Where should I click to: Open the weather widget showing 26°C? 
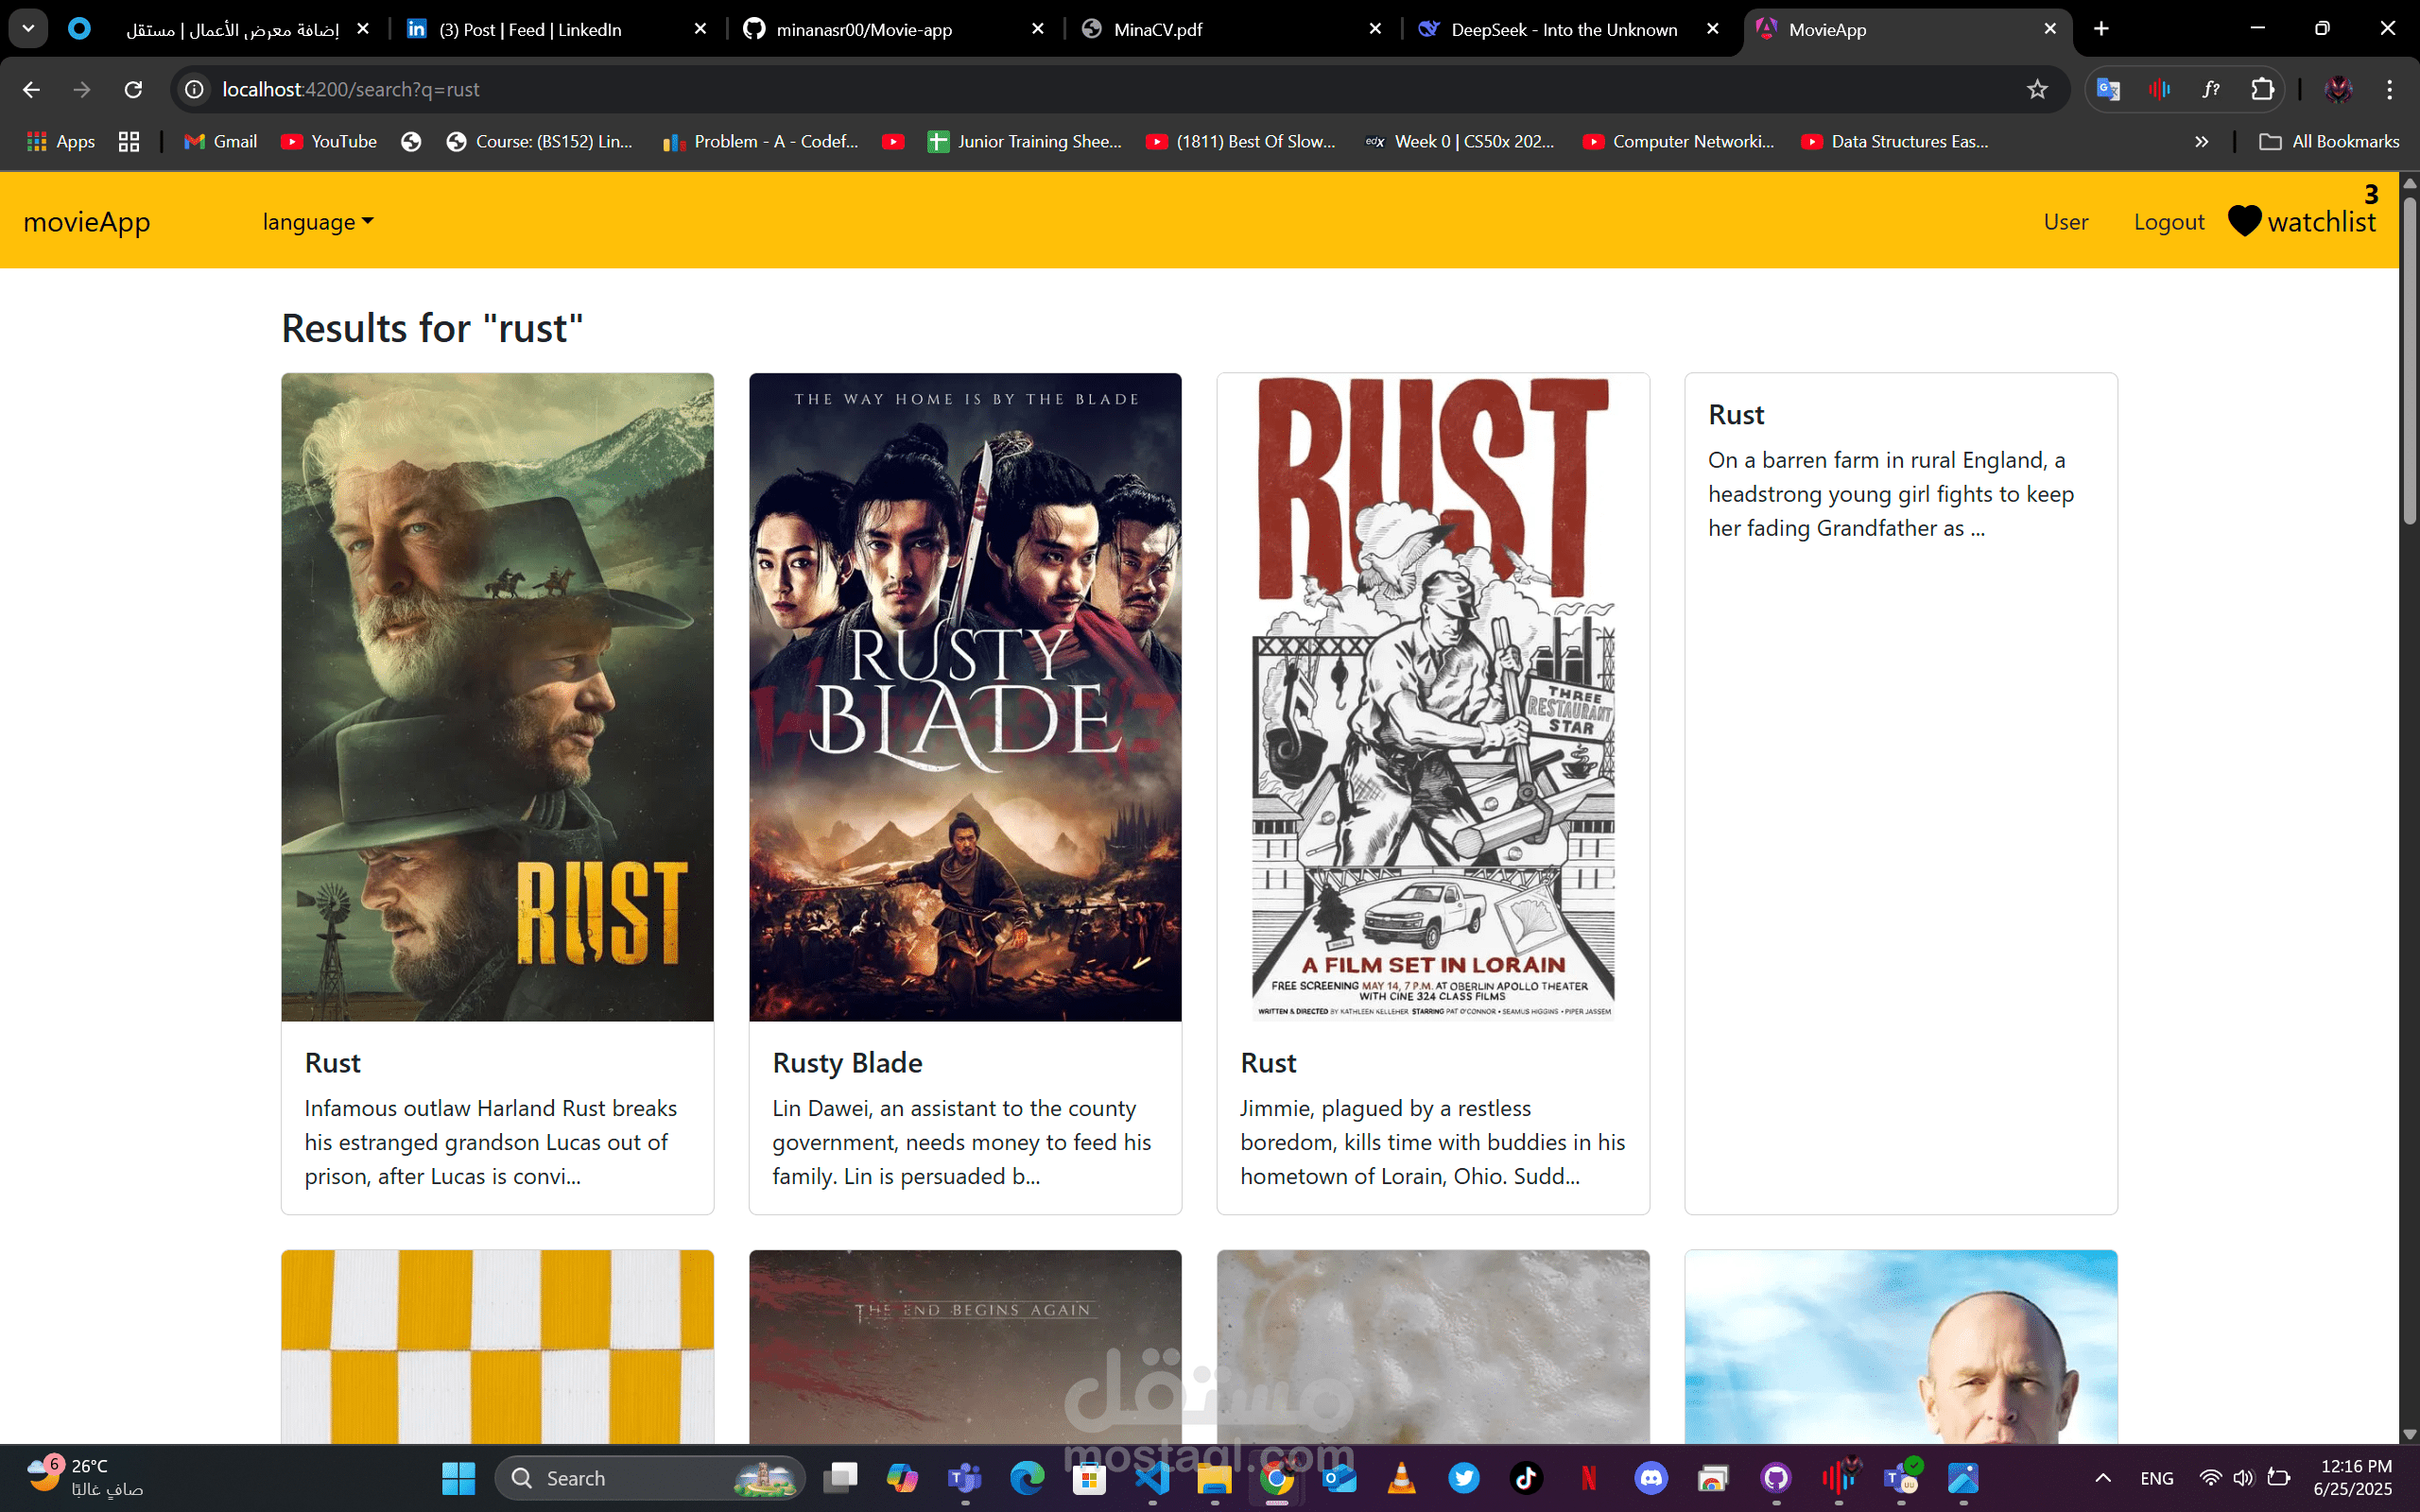click(x=86, y=1478)
